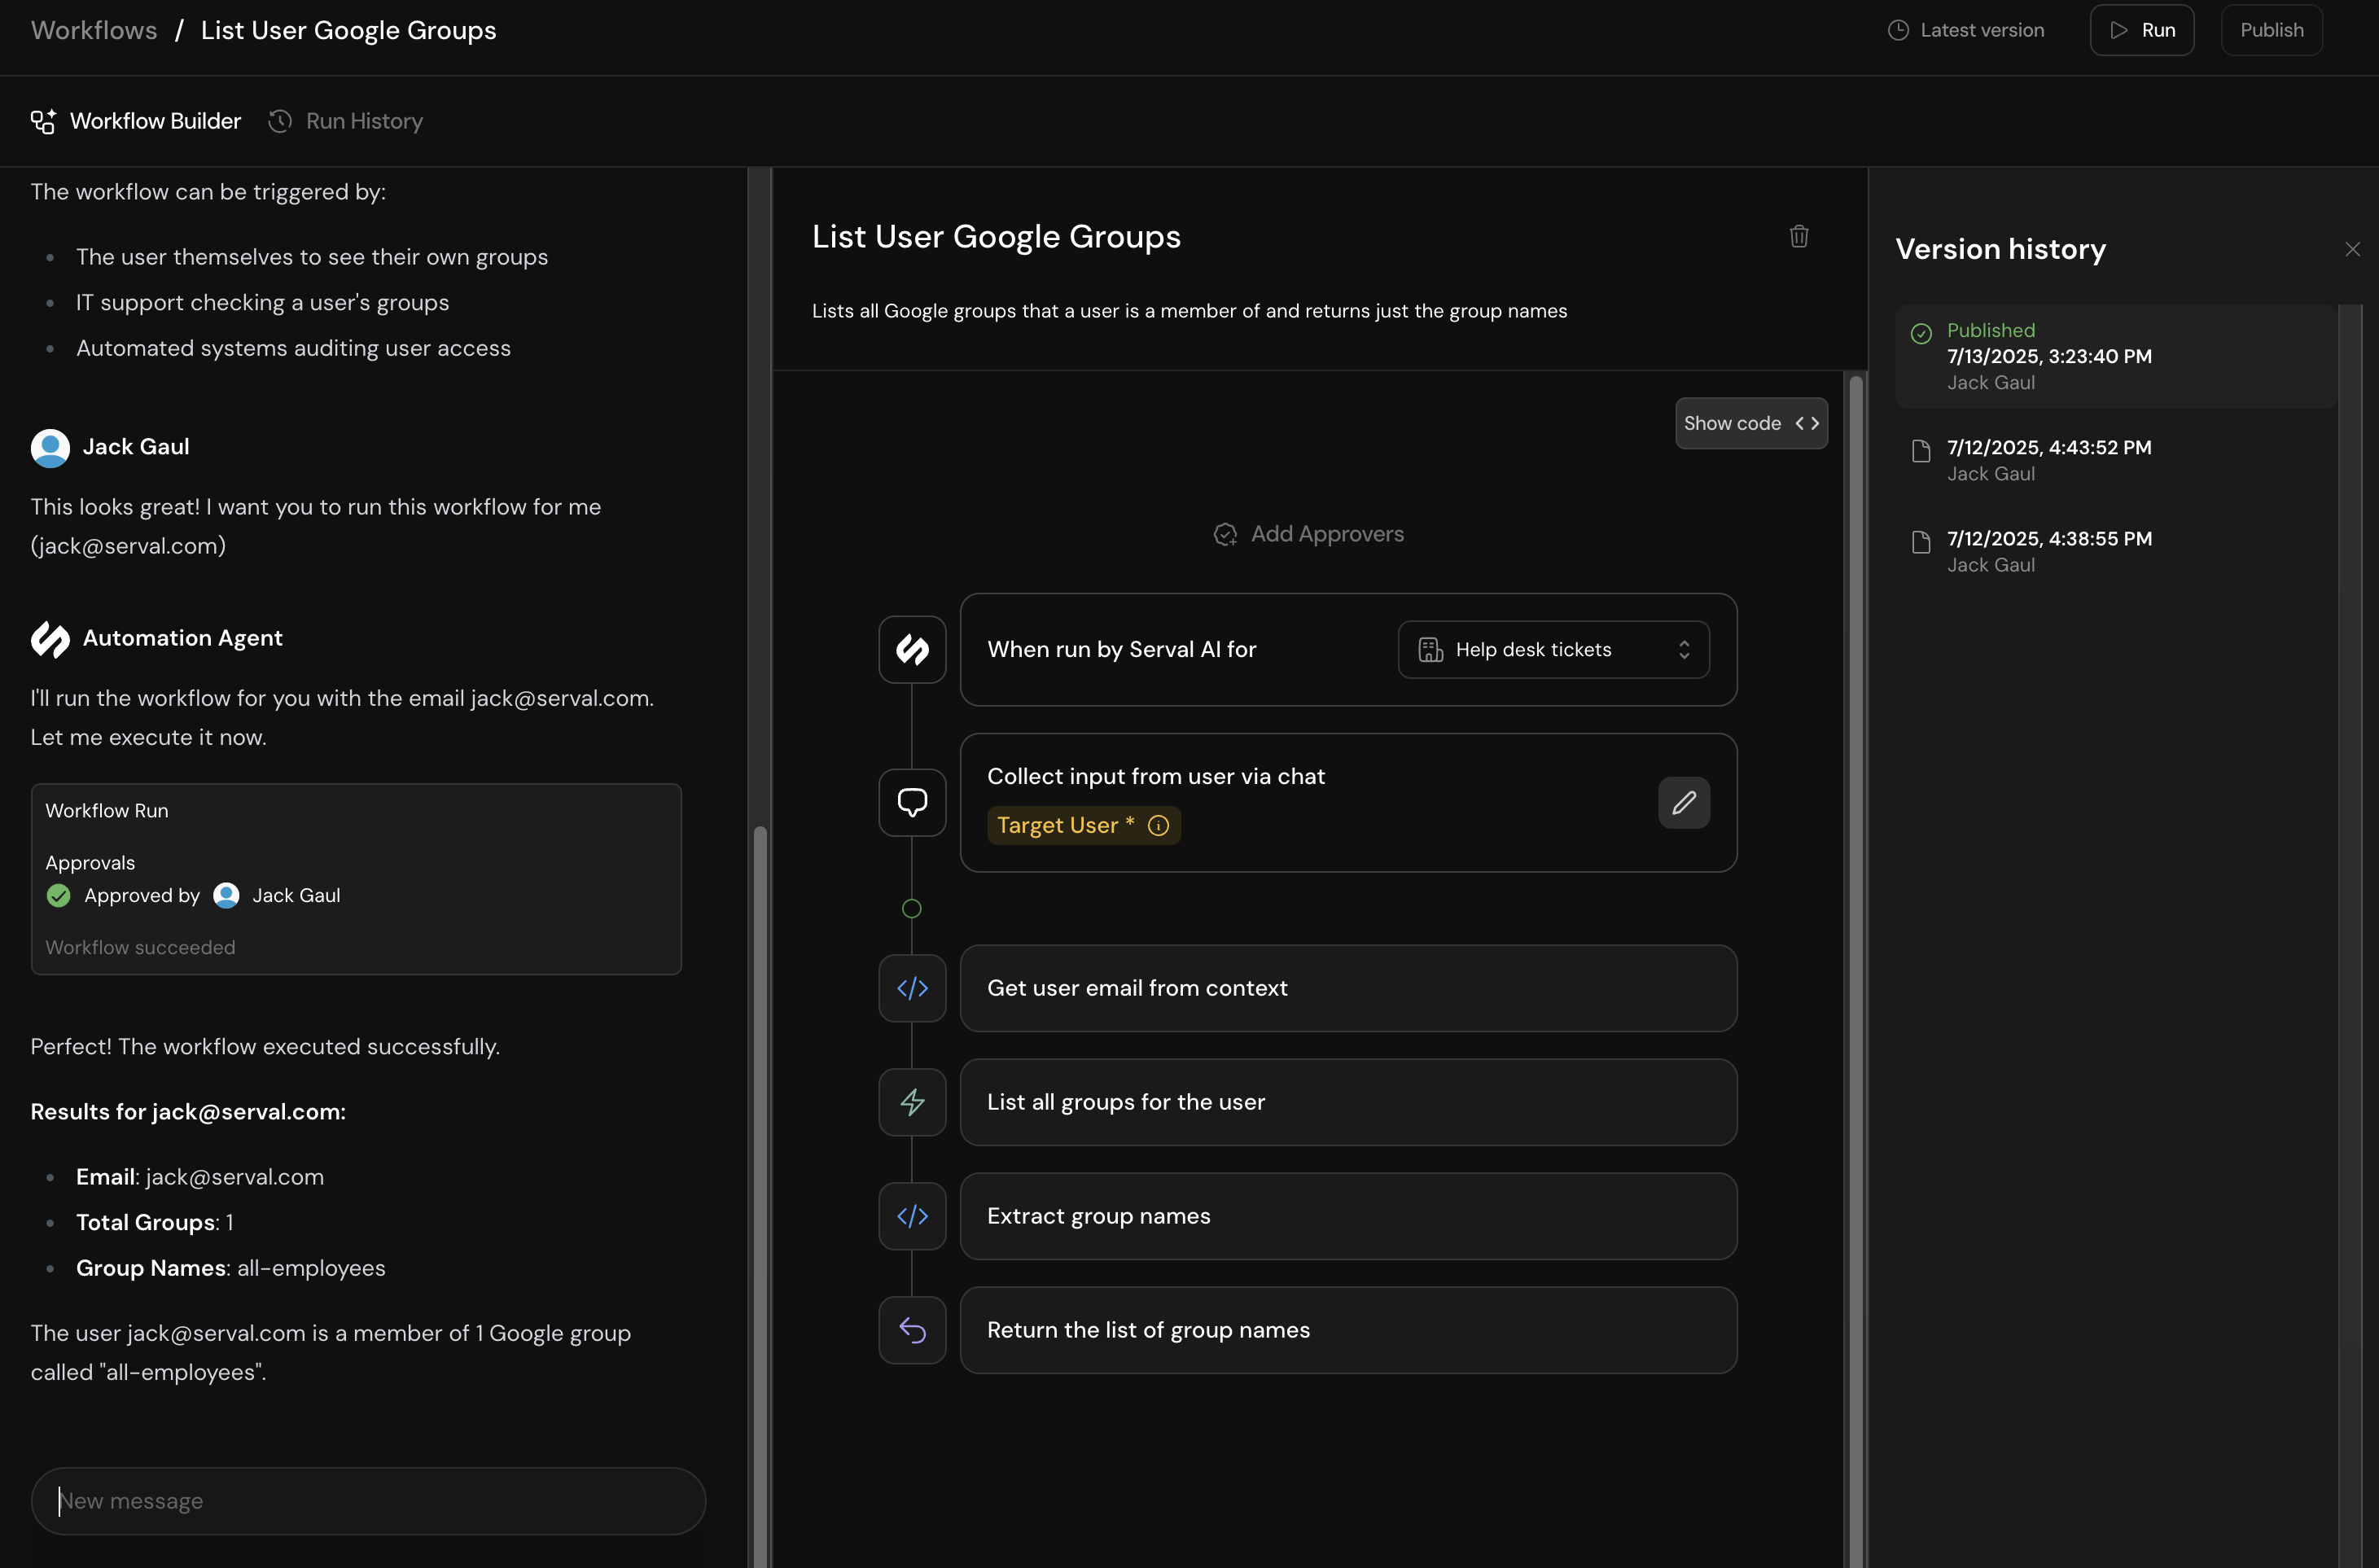Viewport: 2379px width, 1568px height.
Task: Click the trash icon to delete the workflow
Action: 1799,236
